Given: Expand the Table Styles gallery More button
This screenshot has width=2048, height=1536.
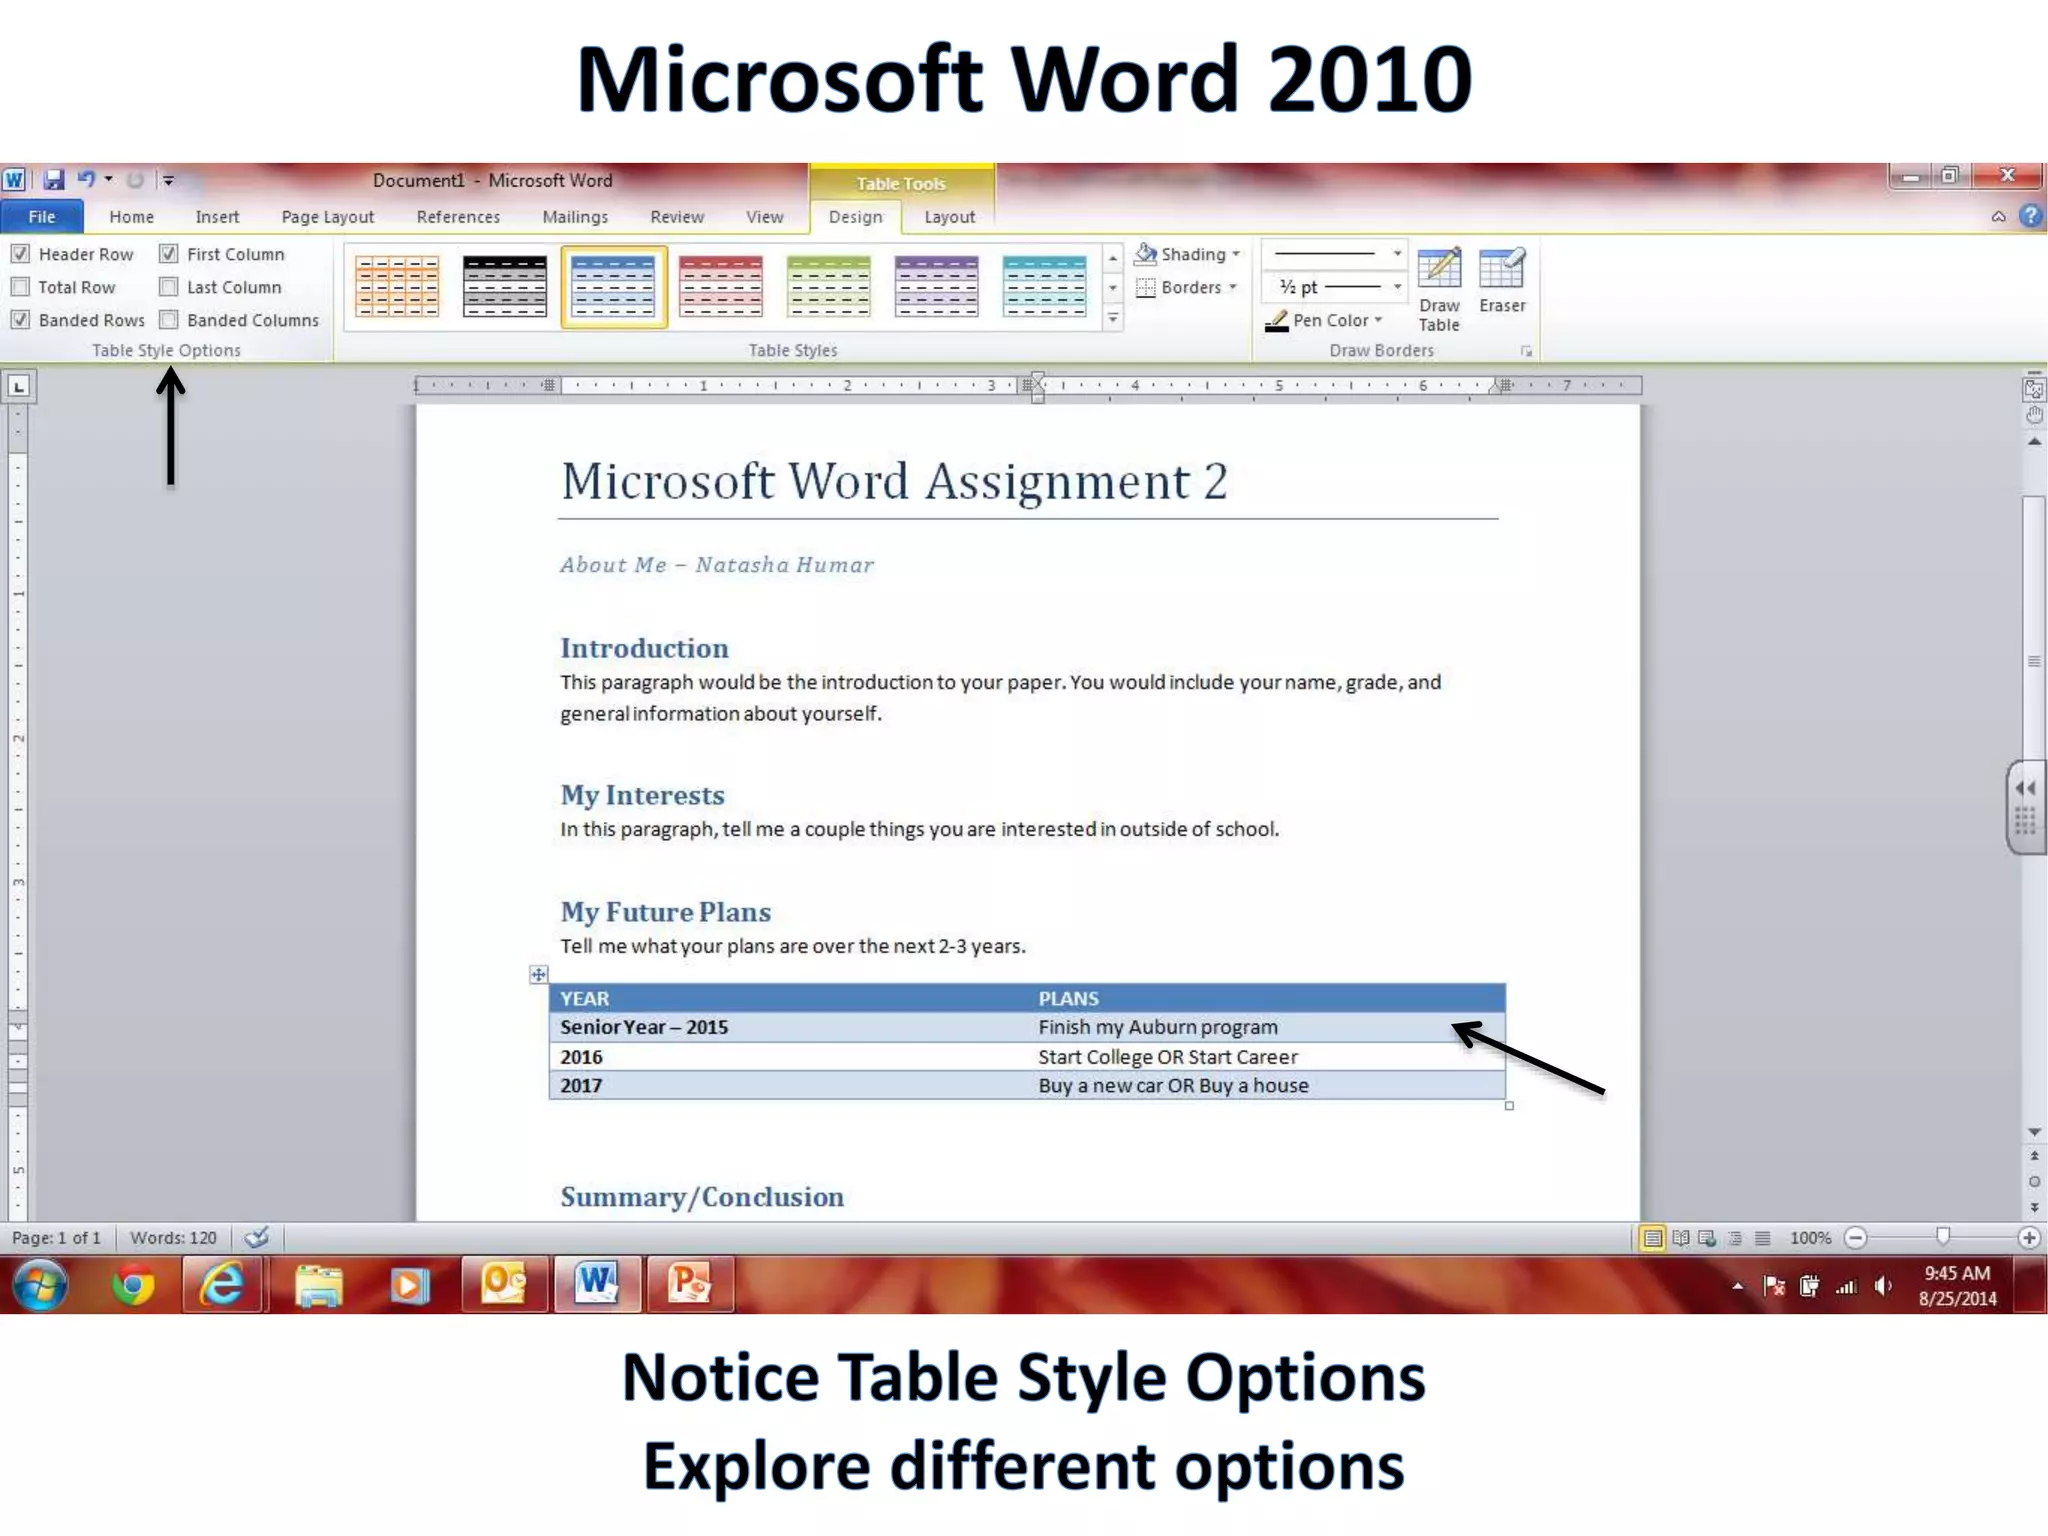Looking at the screenshot, I should point(1113,319).
